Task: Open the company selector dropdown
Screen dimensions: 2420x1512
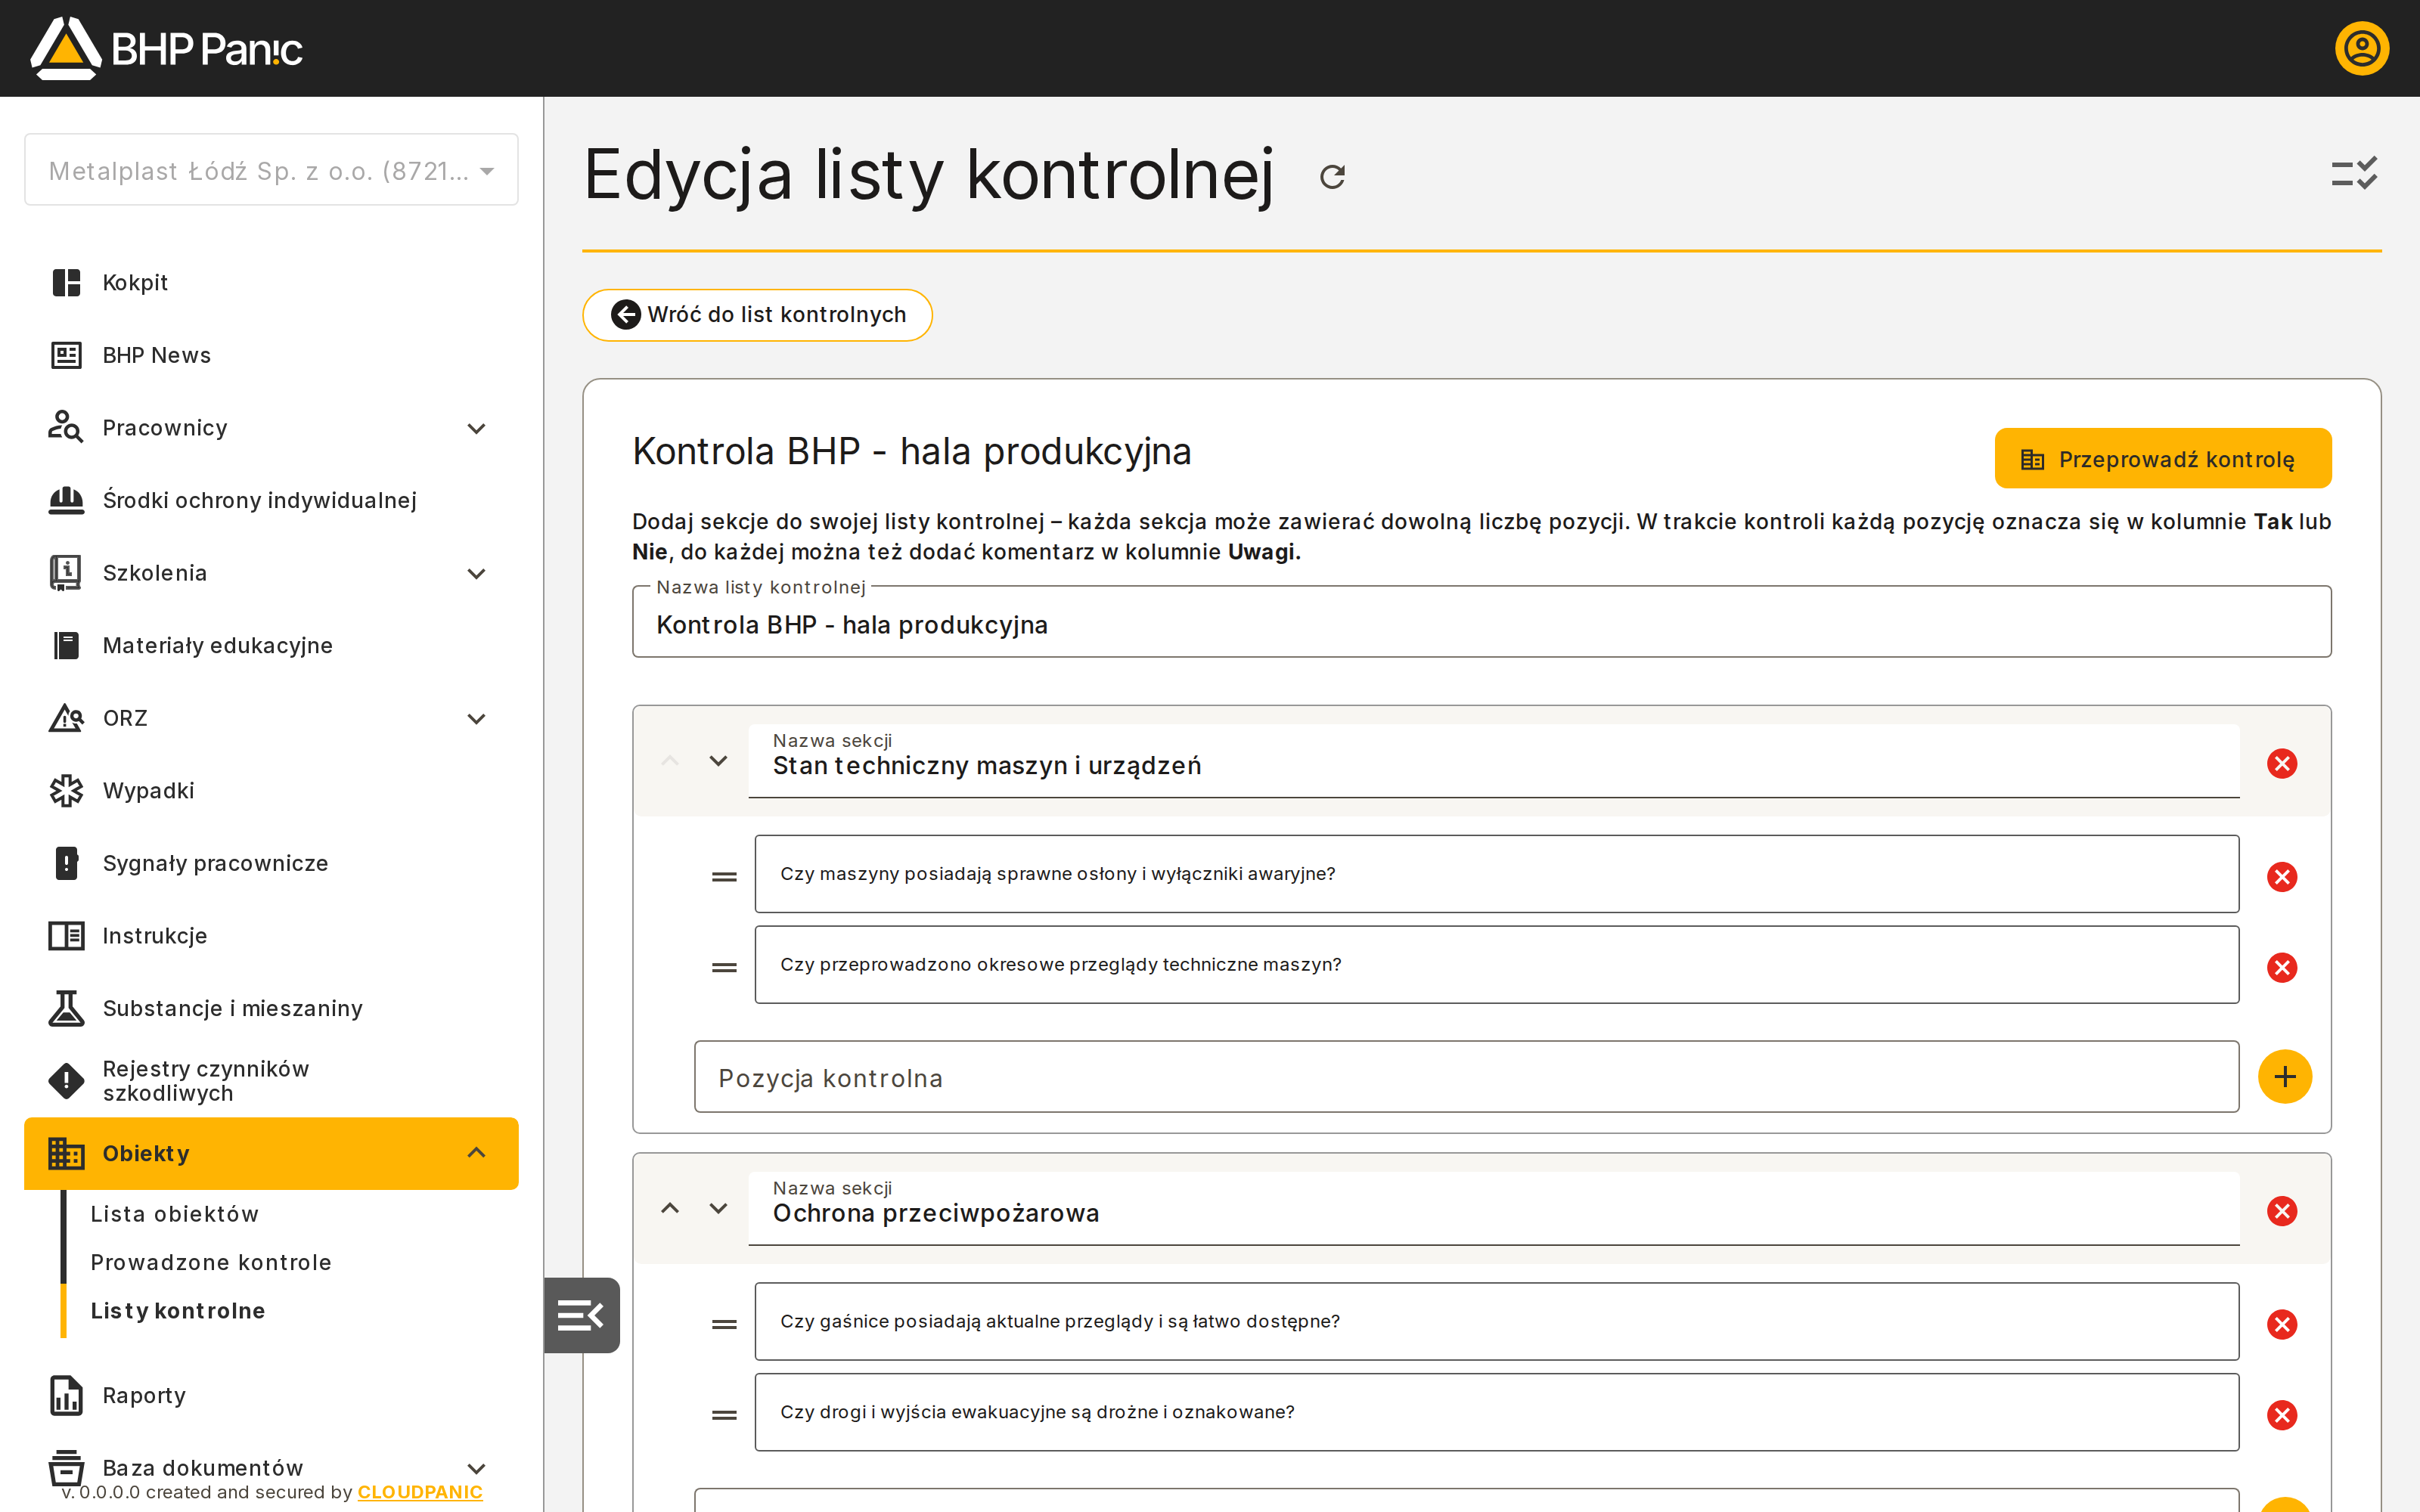Action: 271,170
